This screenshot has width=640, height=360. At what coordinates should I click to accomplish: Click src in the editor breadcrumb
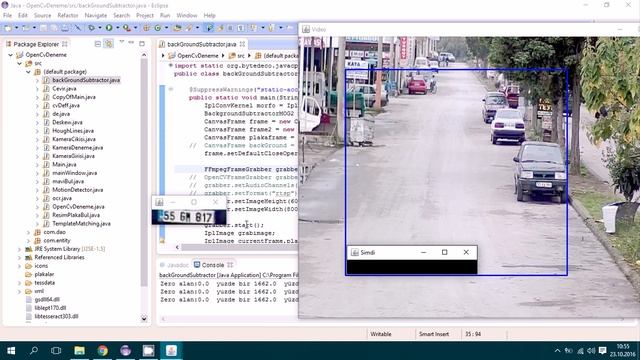pos(241,55)
